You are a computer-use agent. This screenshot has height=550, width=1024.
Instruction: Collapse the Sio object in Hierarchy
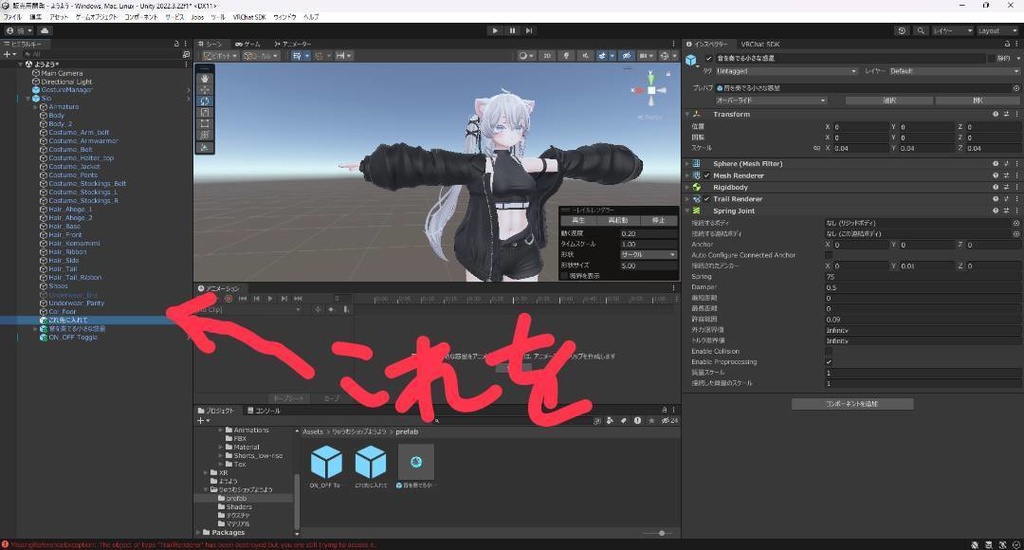click(x=27, y=99)
